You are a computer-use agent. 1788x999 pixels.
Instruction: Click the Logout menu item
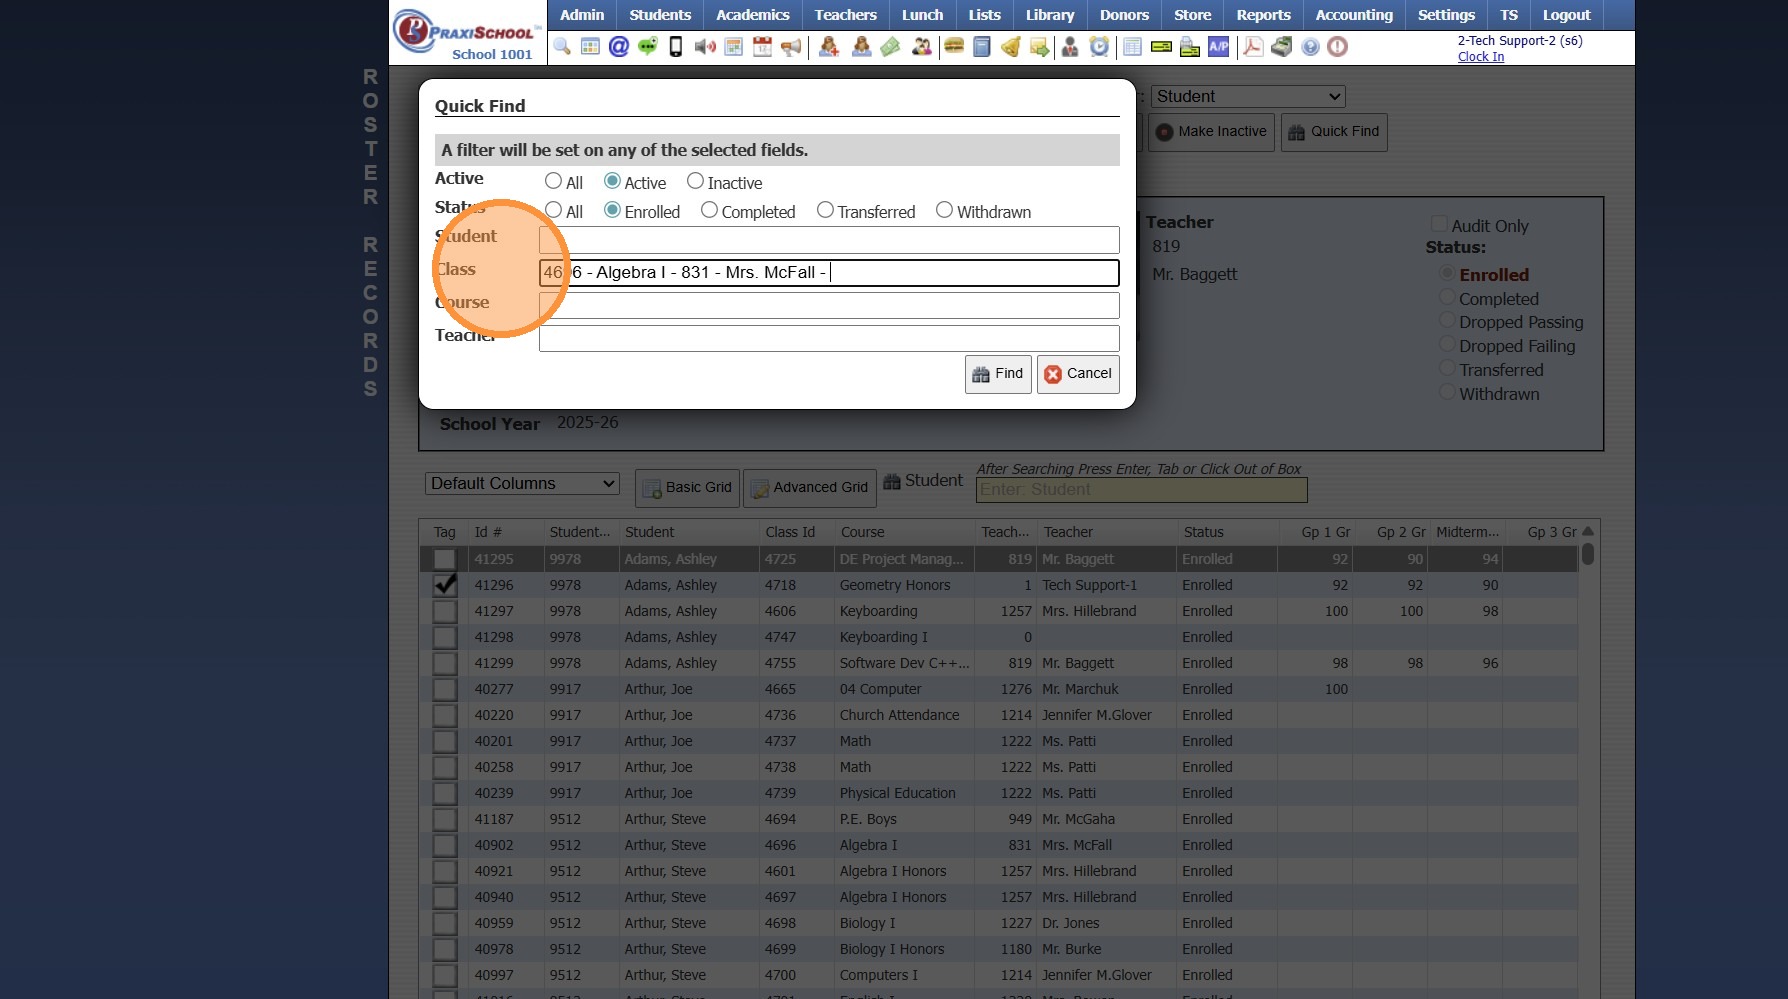[x=1566, y=15]
